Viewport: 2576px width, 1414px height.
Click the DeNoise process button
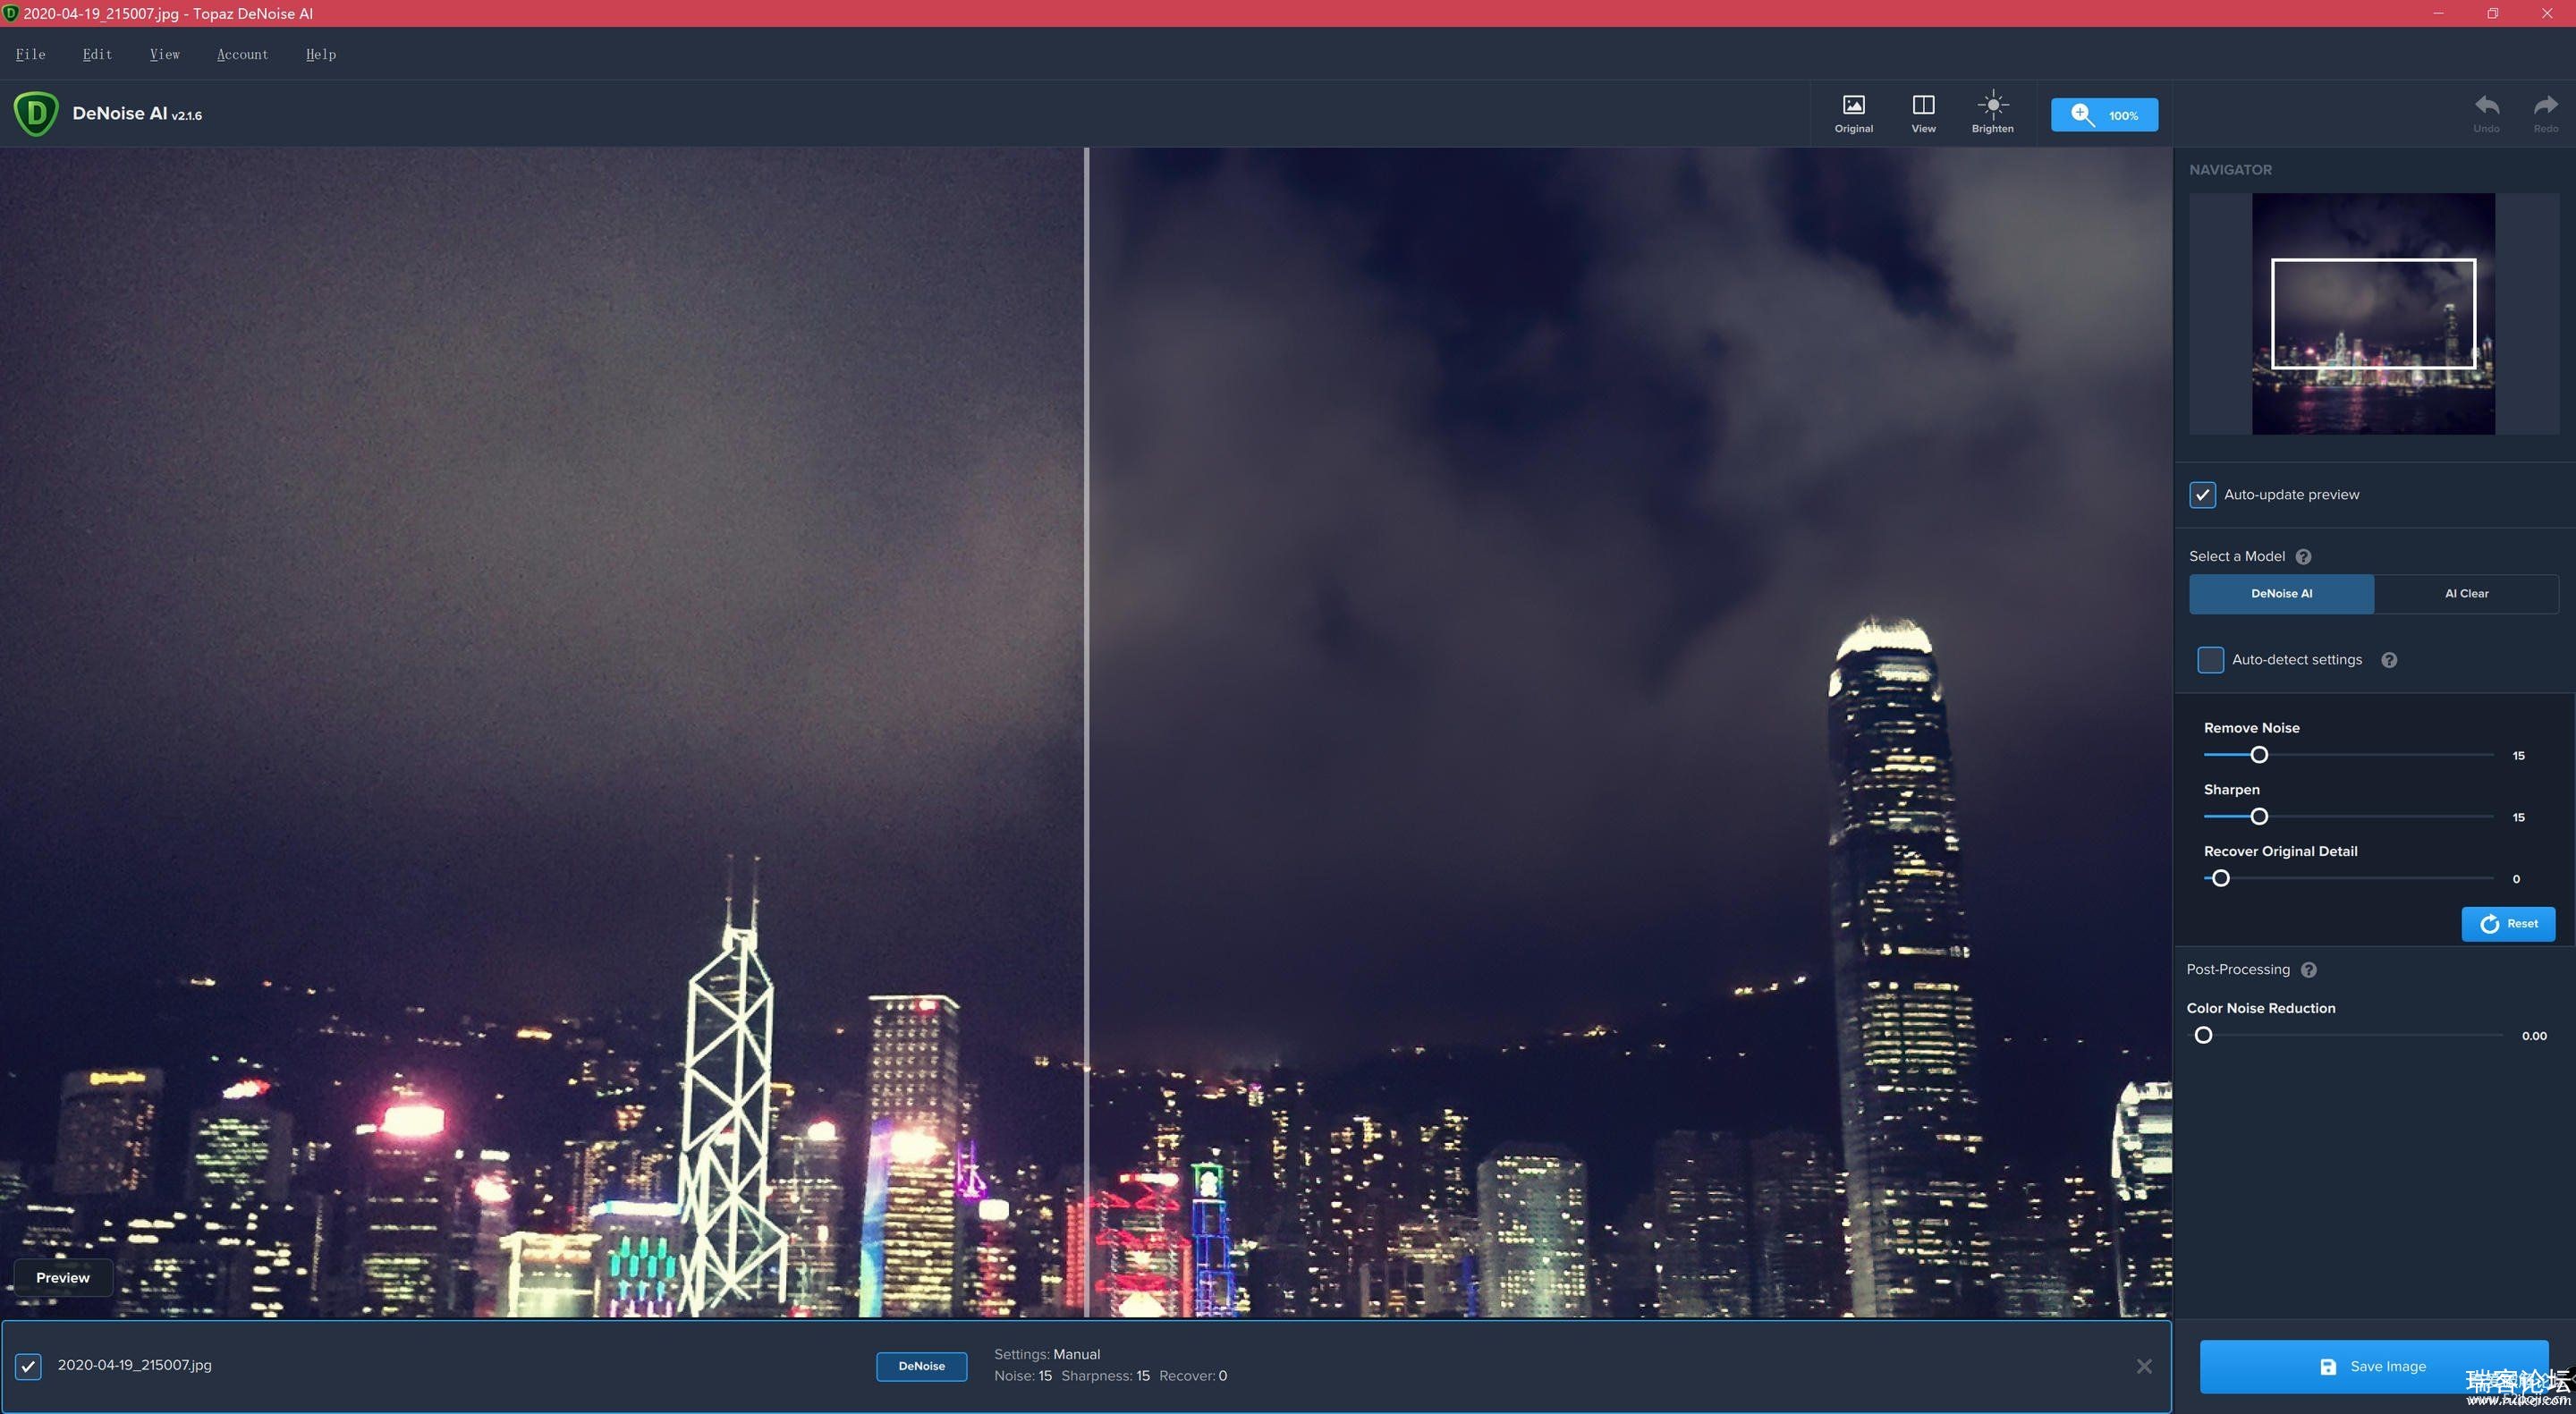(x=920, y=1365)
